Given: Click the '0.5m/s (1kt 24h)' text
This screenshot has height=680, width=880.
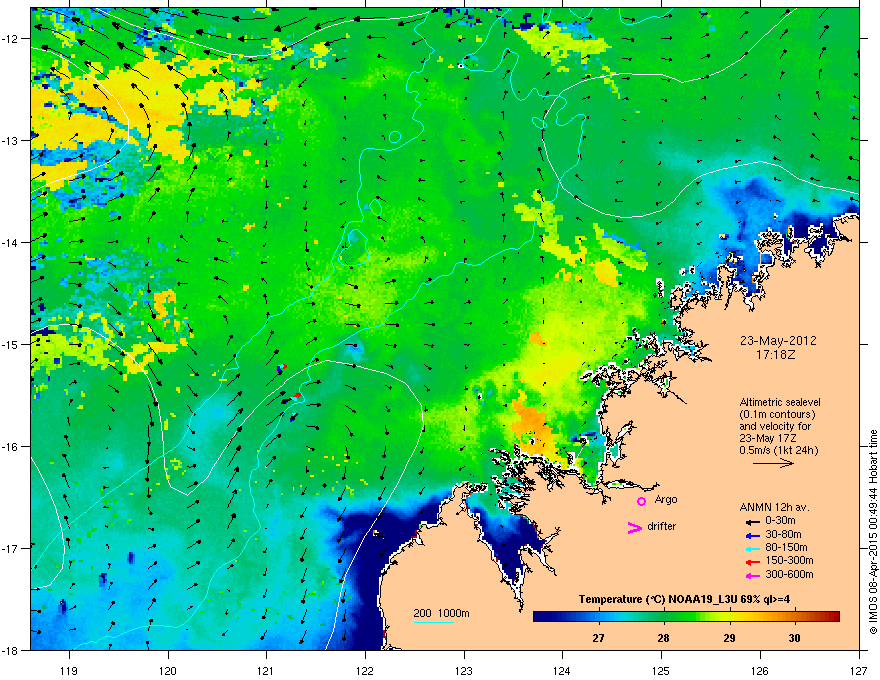Looking at the screenshot, I should click(778, 450).
